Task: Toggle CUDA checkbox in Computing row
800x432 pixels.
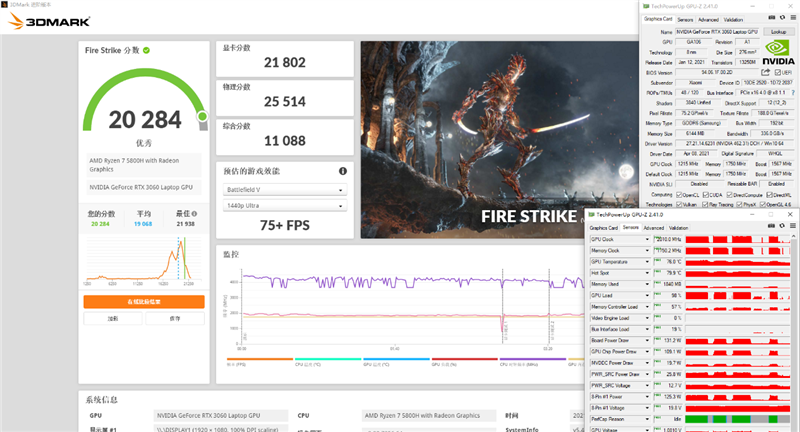Action: pos(706,195)
